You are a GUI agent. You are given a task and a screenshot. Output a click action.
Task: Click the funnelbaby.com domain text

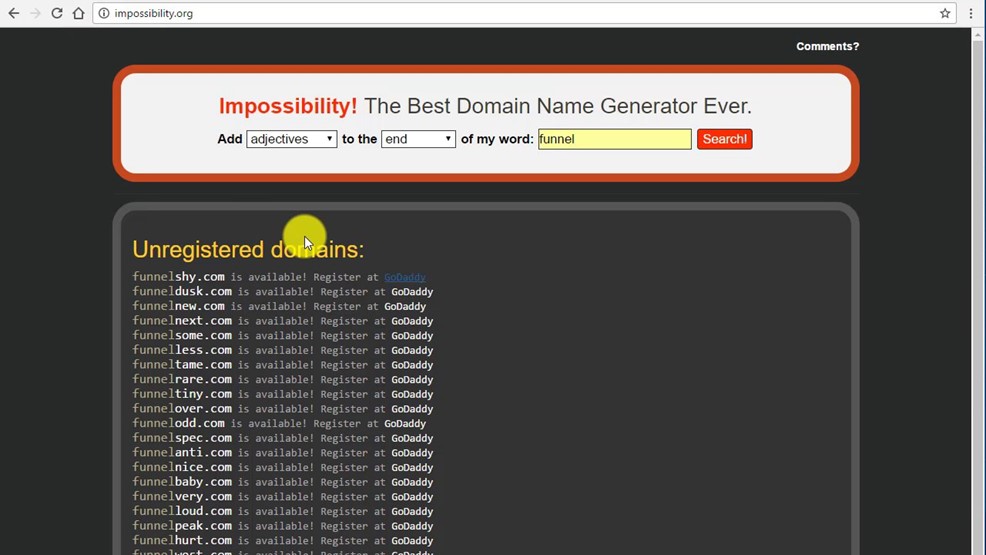(182, 482)
